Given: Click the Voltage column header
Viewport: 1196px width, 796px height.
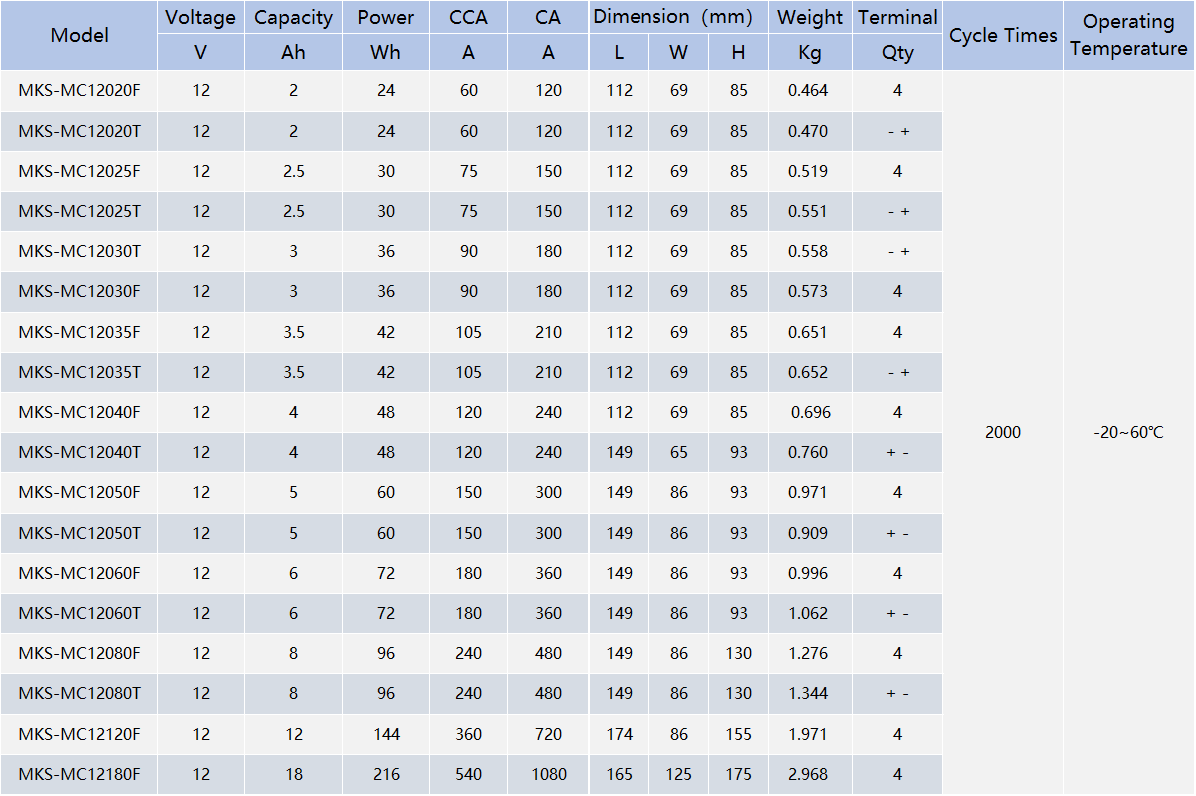Looking at the screenshot, I should [201, 18].
